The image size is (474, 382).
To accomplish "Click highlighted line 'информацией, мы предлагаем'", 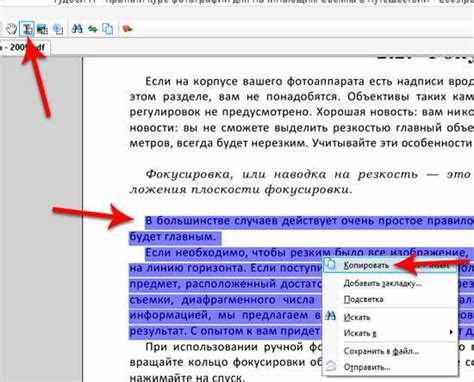I will tap(226, 315).
